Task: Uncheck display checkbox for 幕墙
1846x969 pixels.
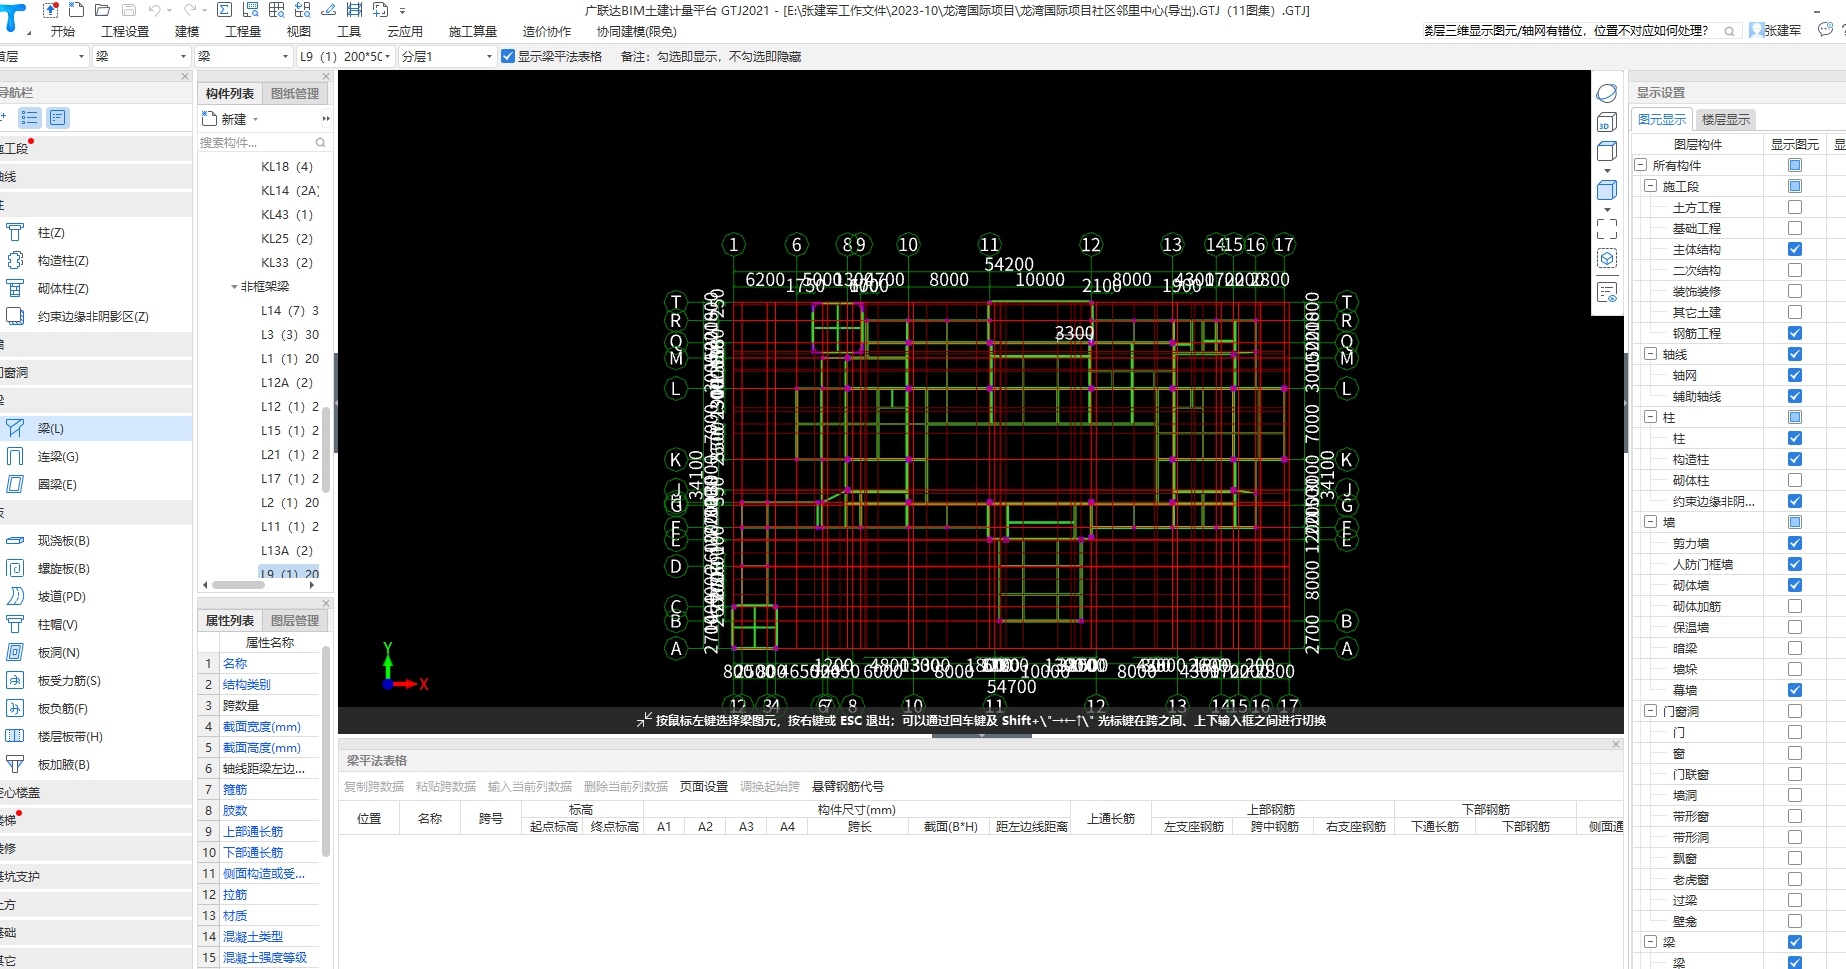Action: [1795, 690]
